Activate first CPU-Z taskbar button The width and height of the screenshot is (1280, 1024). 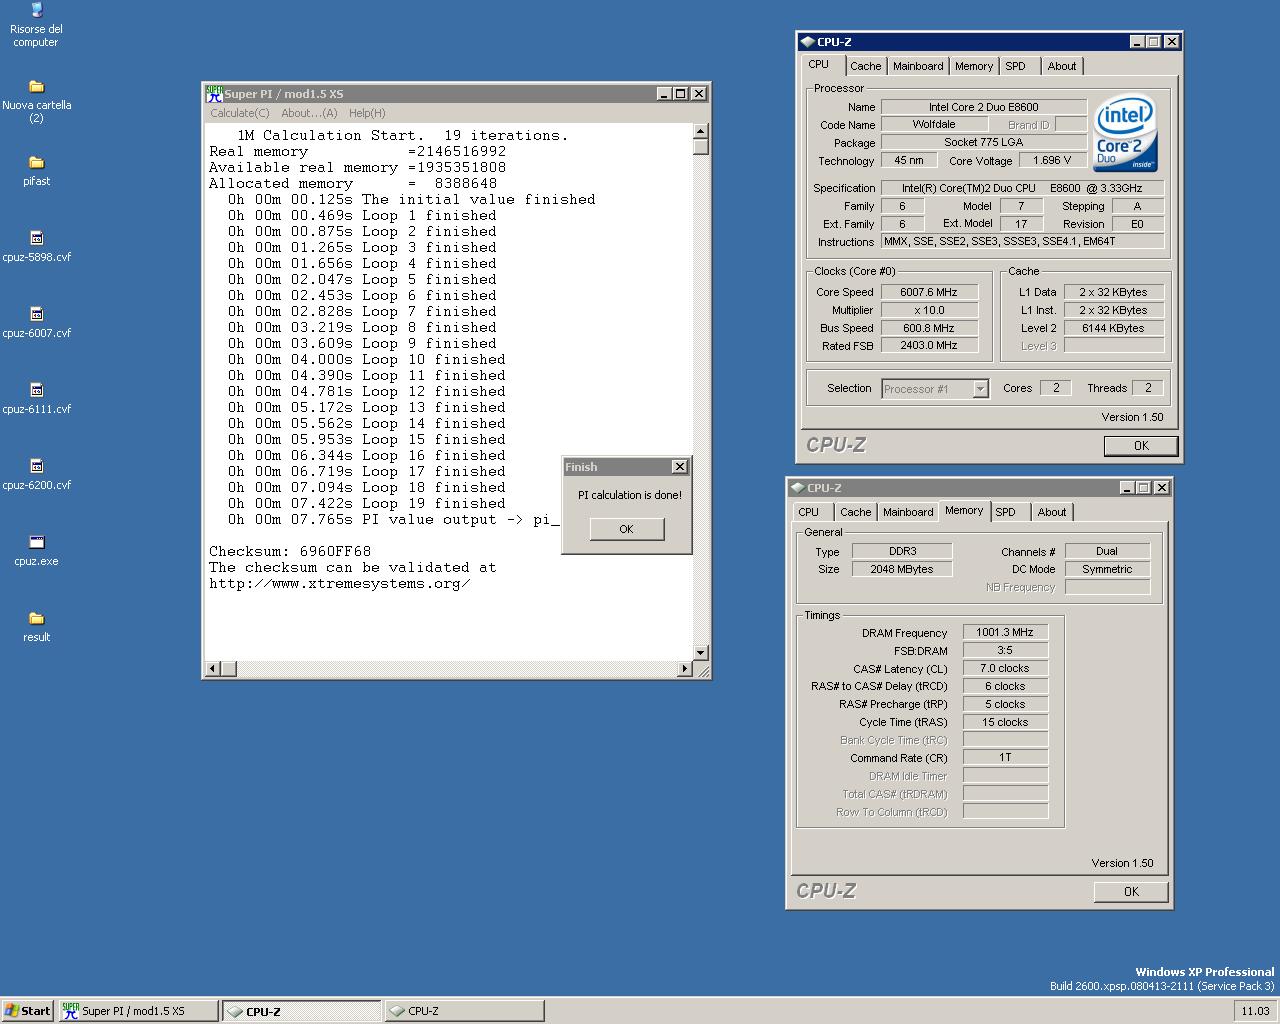pyautogui.click(x=301, y=1011)
